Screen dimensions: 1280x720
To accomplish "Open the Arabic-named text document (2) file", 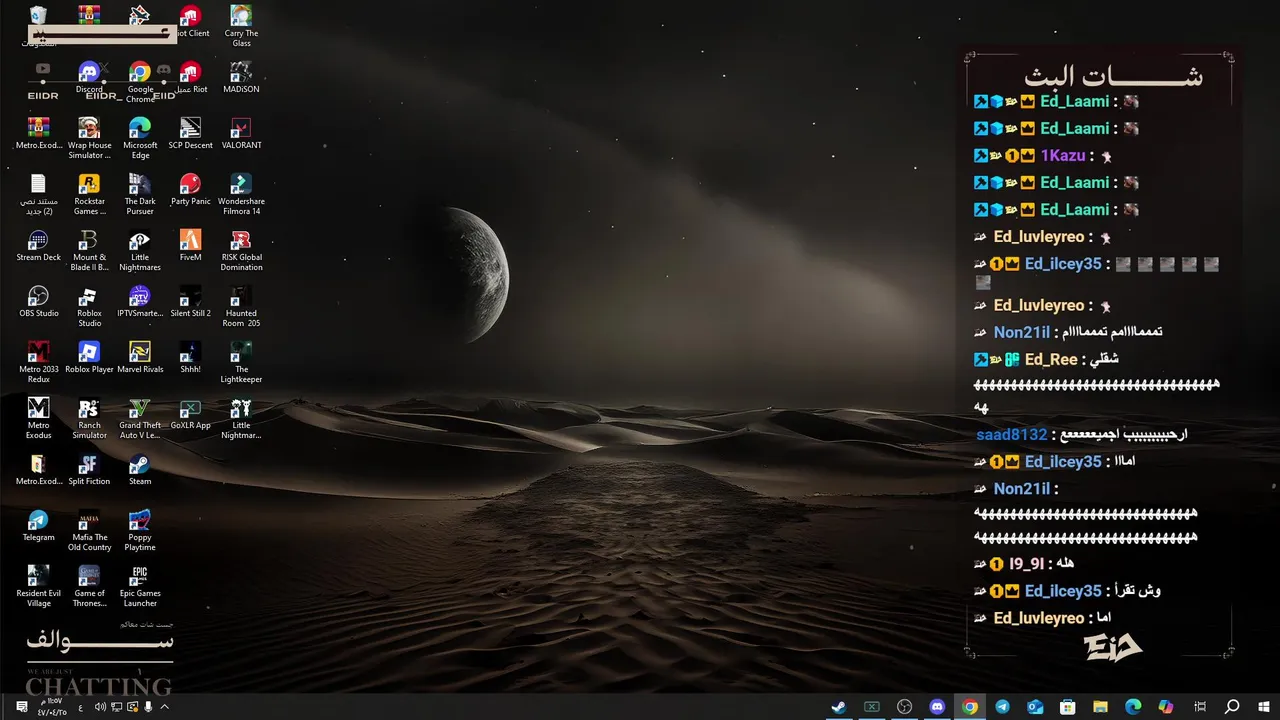I will coord(38,194).
